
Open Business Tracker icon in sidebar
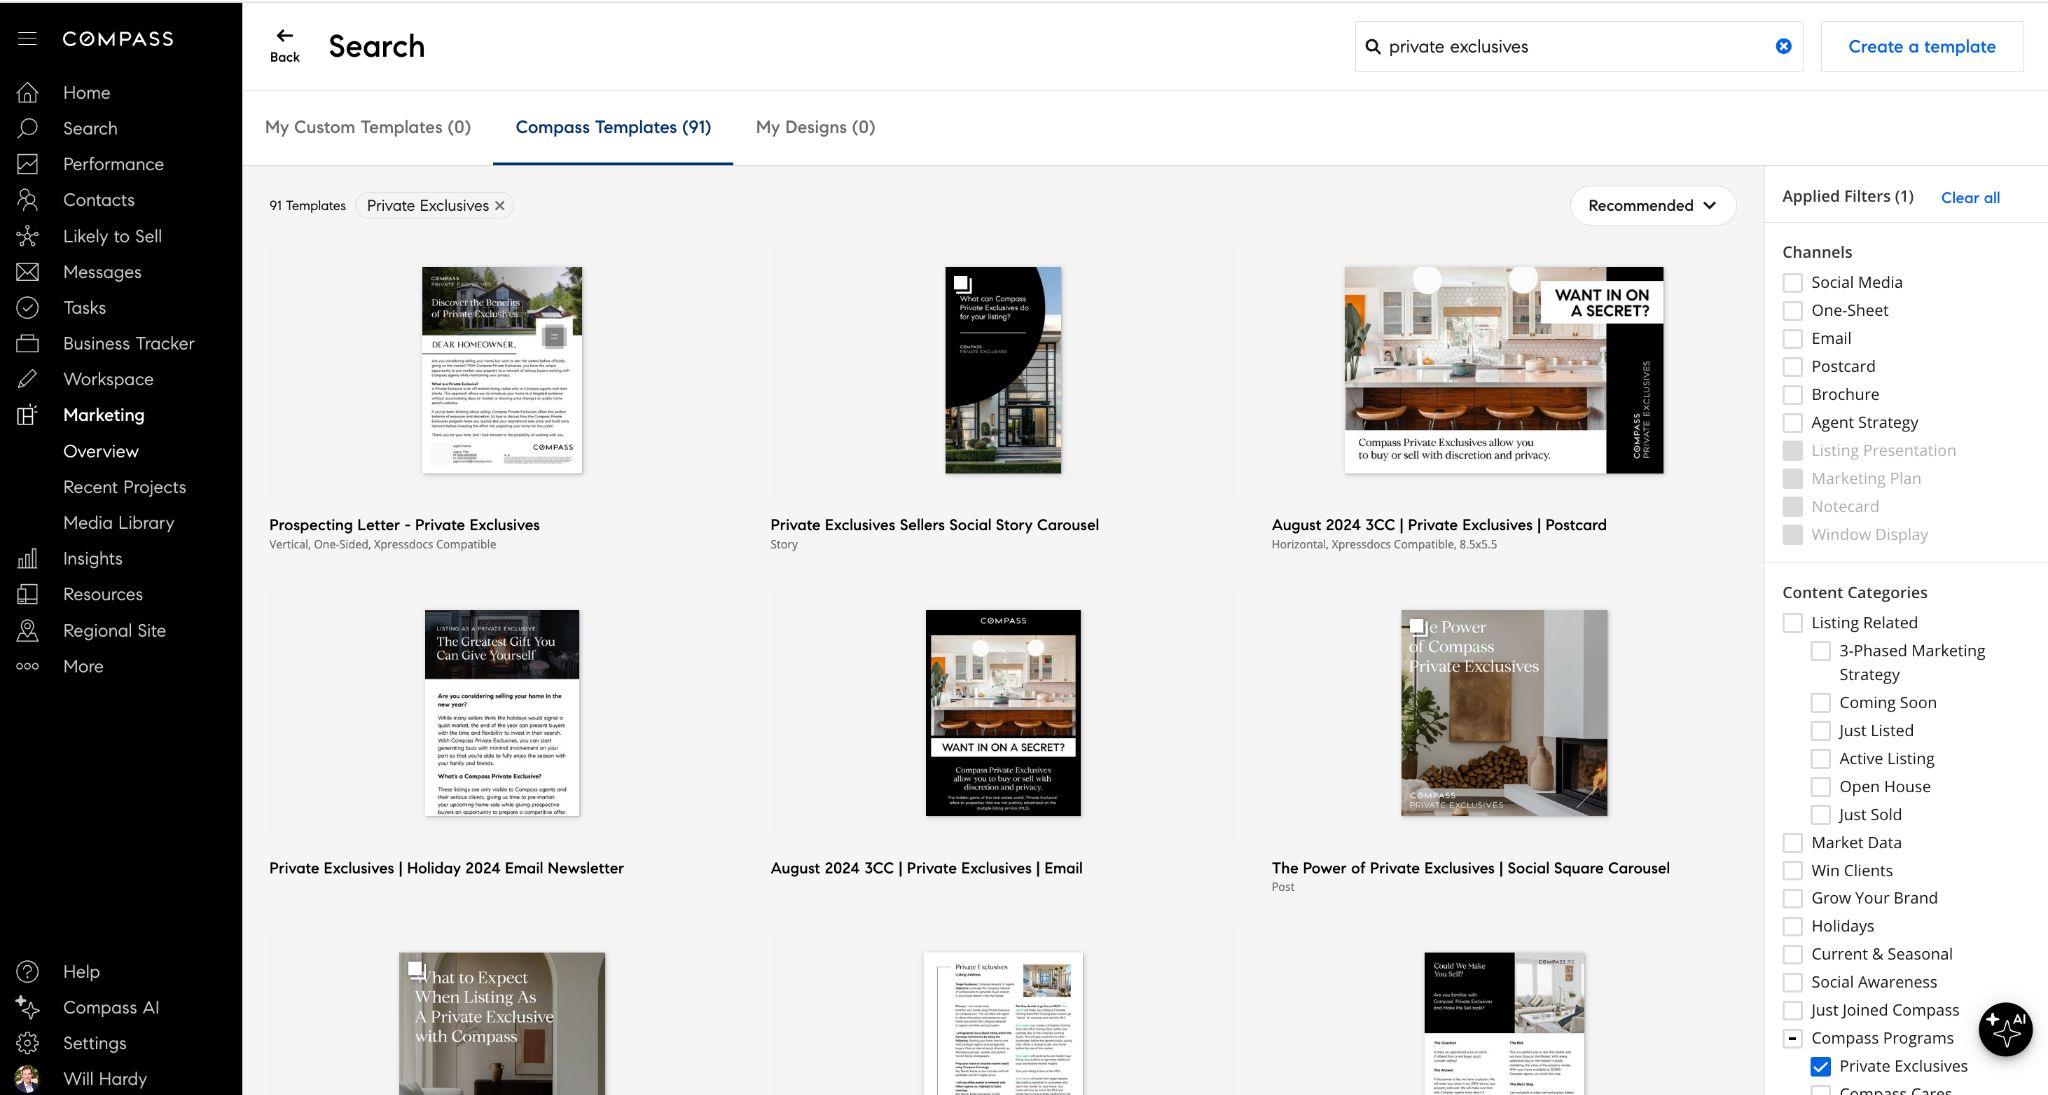(x=27, y=343)
